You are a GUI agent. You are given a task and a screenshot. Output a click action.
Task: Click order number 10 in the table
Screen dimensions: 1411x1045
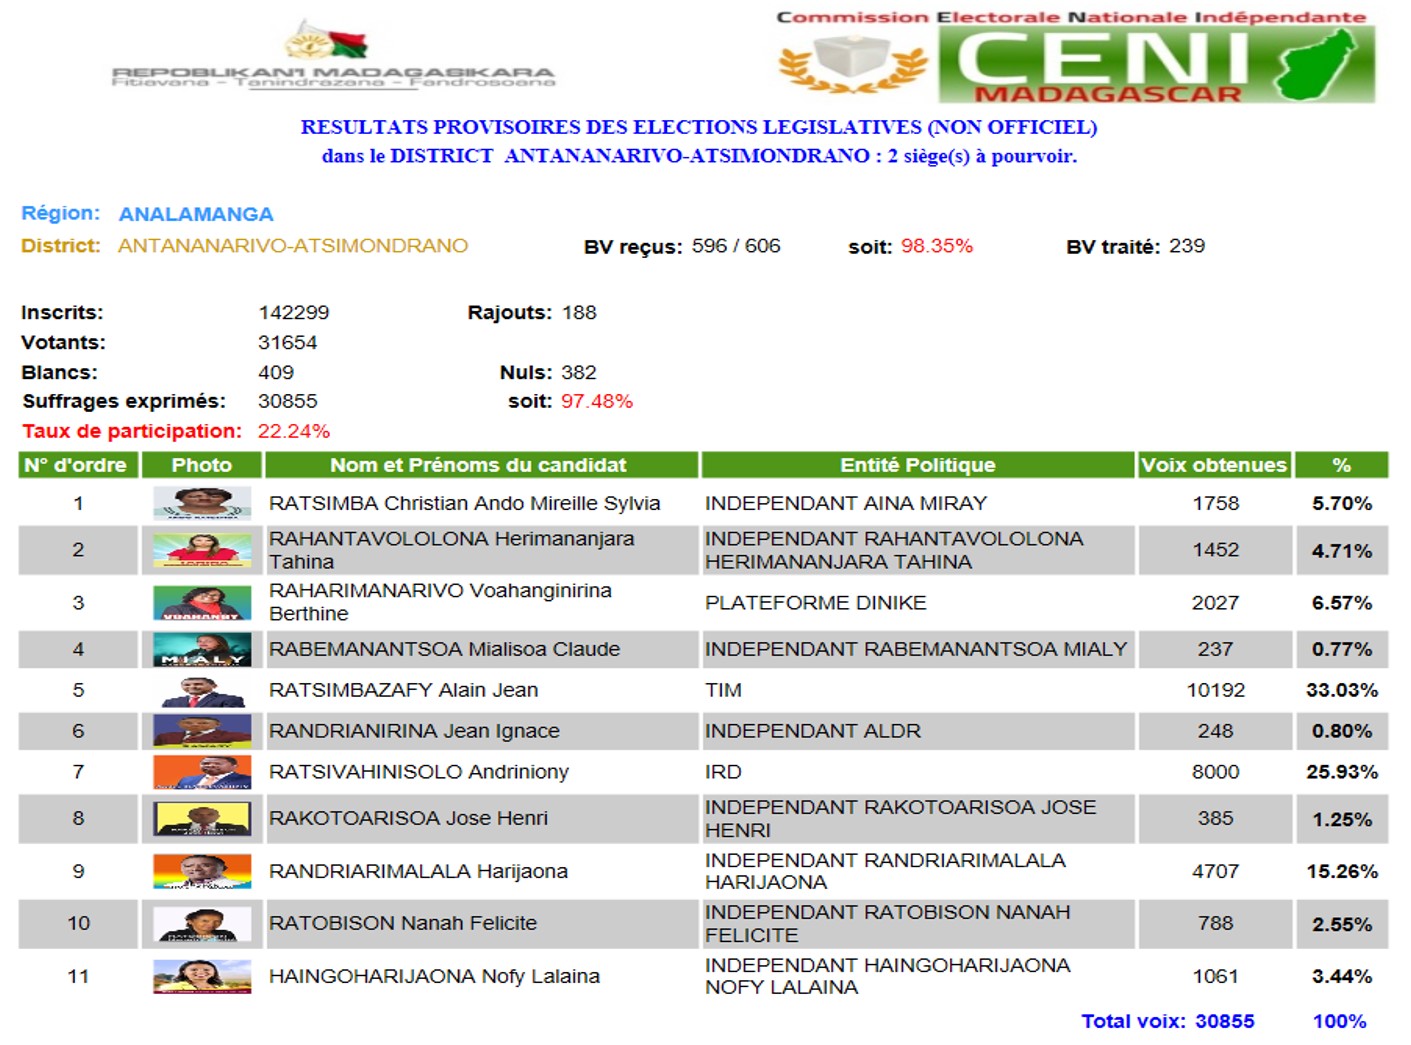(78, 923)
